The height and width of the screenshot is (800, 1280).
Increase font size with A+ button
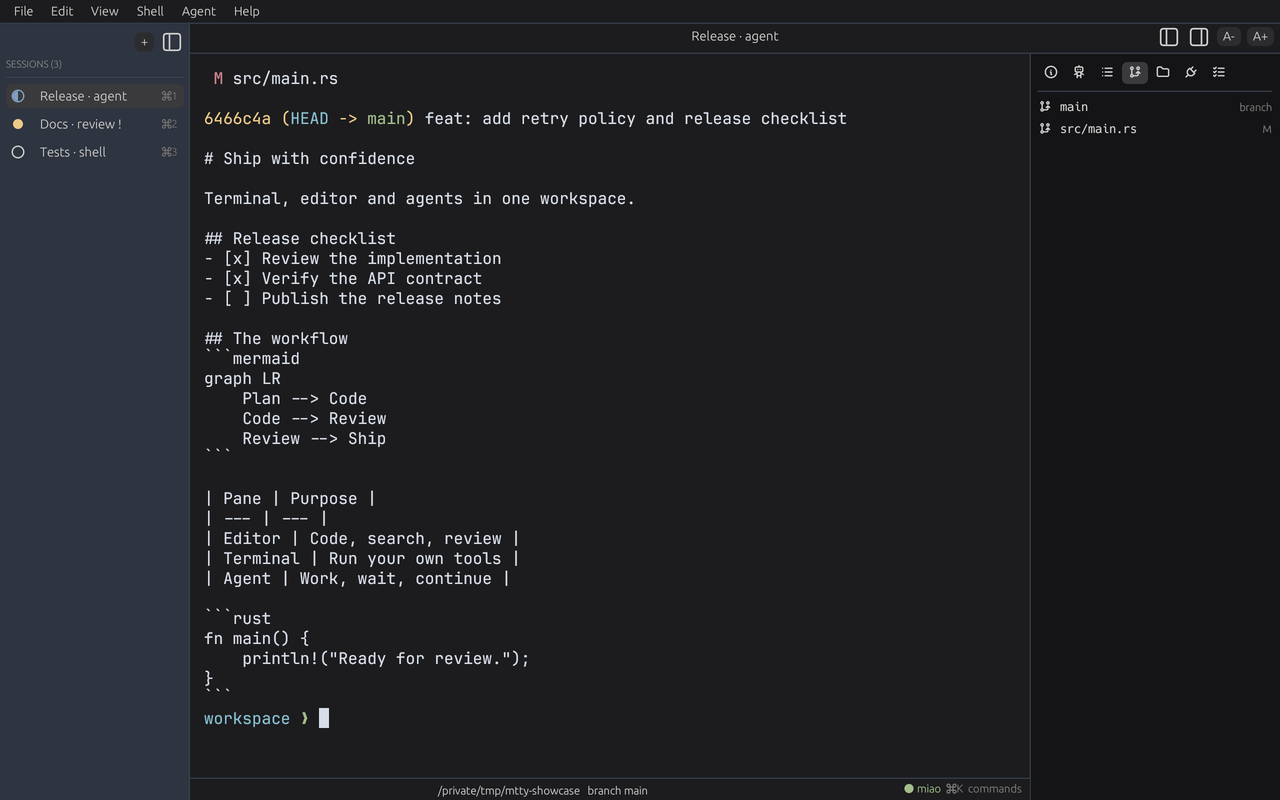(1260, 37)
